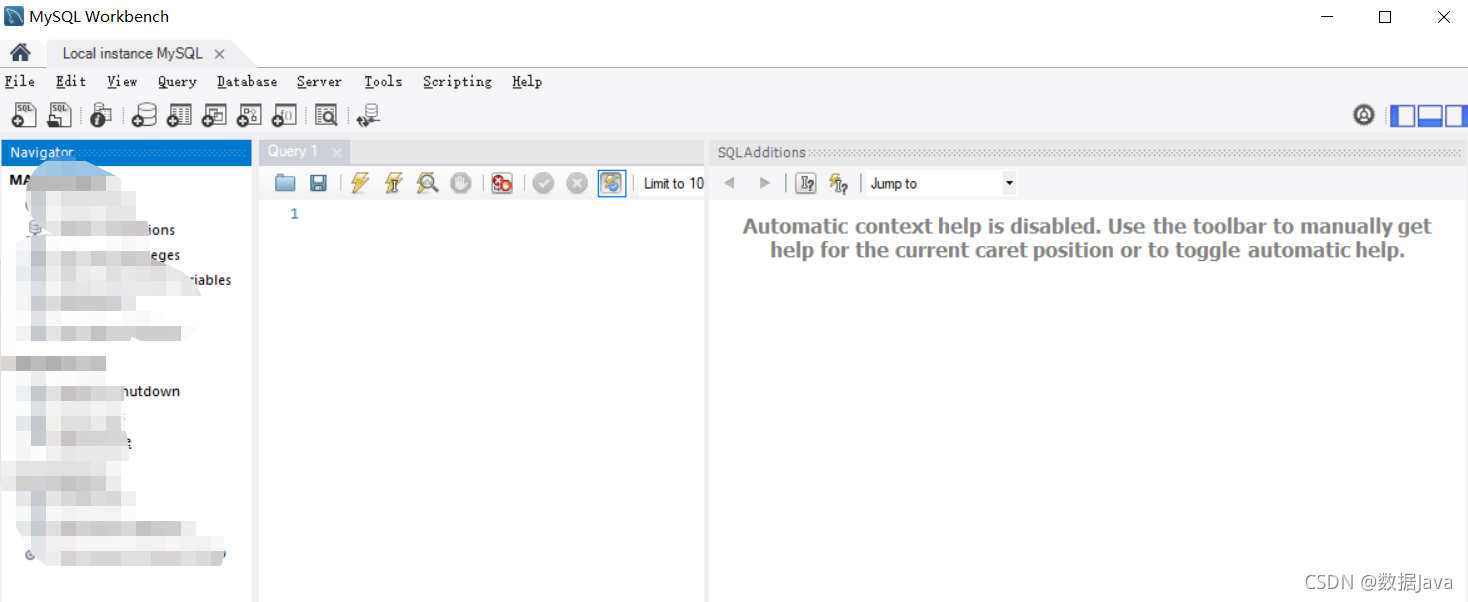Open SQL script file toolbar icon

[60, 115]
